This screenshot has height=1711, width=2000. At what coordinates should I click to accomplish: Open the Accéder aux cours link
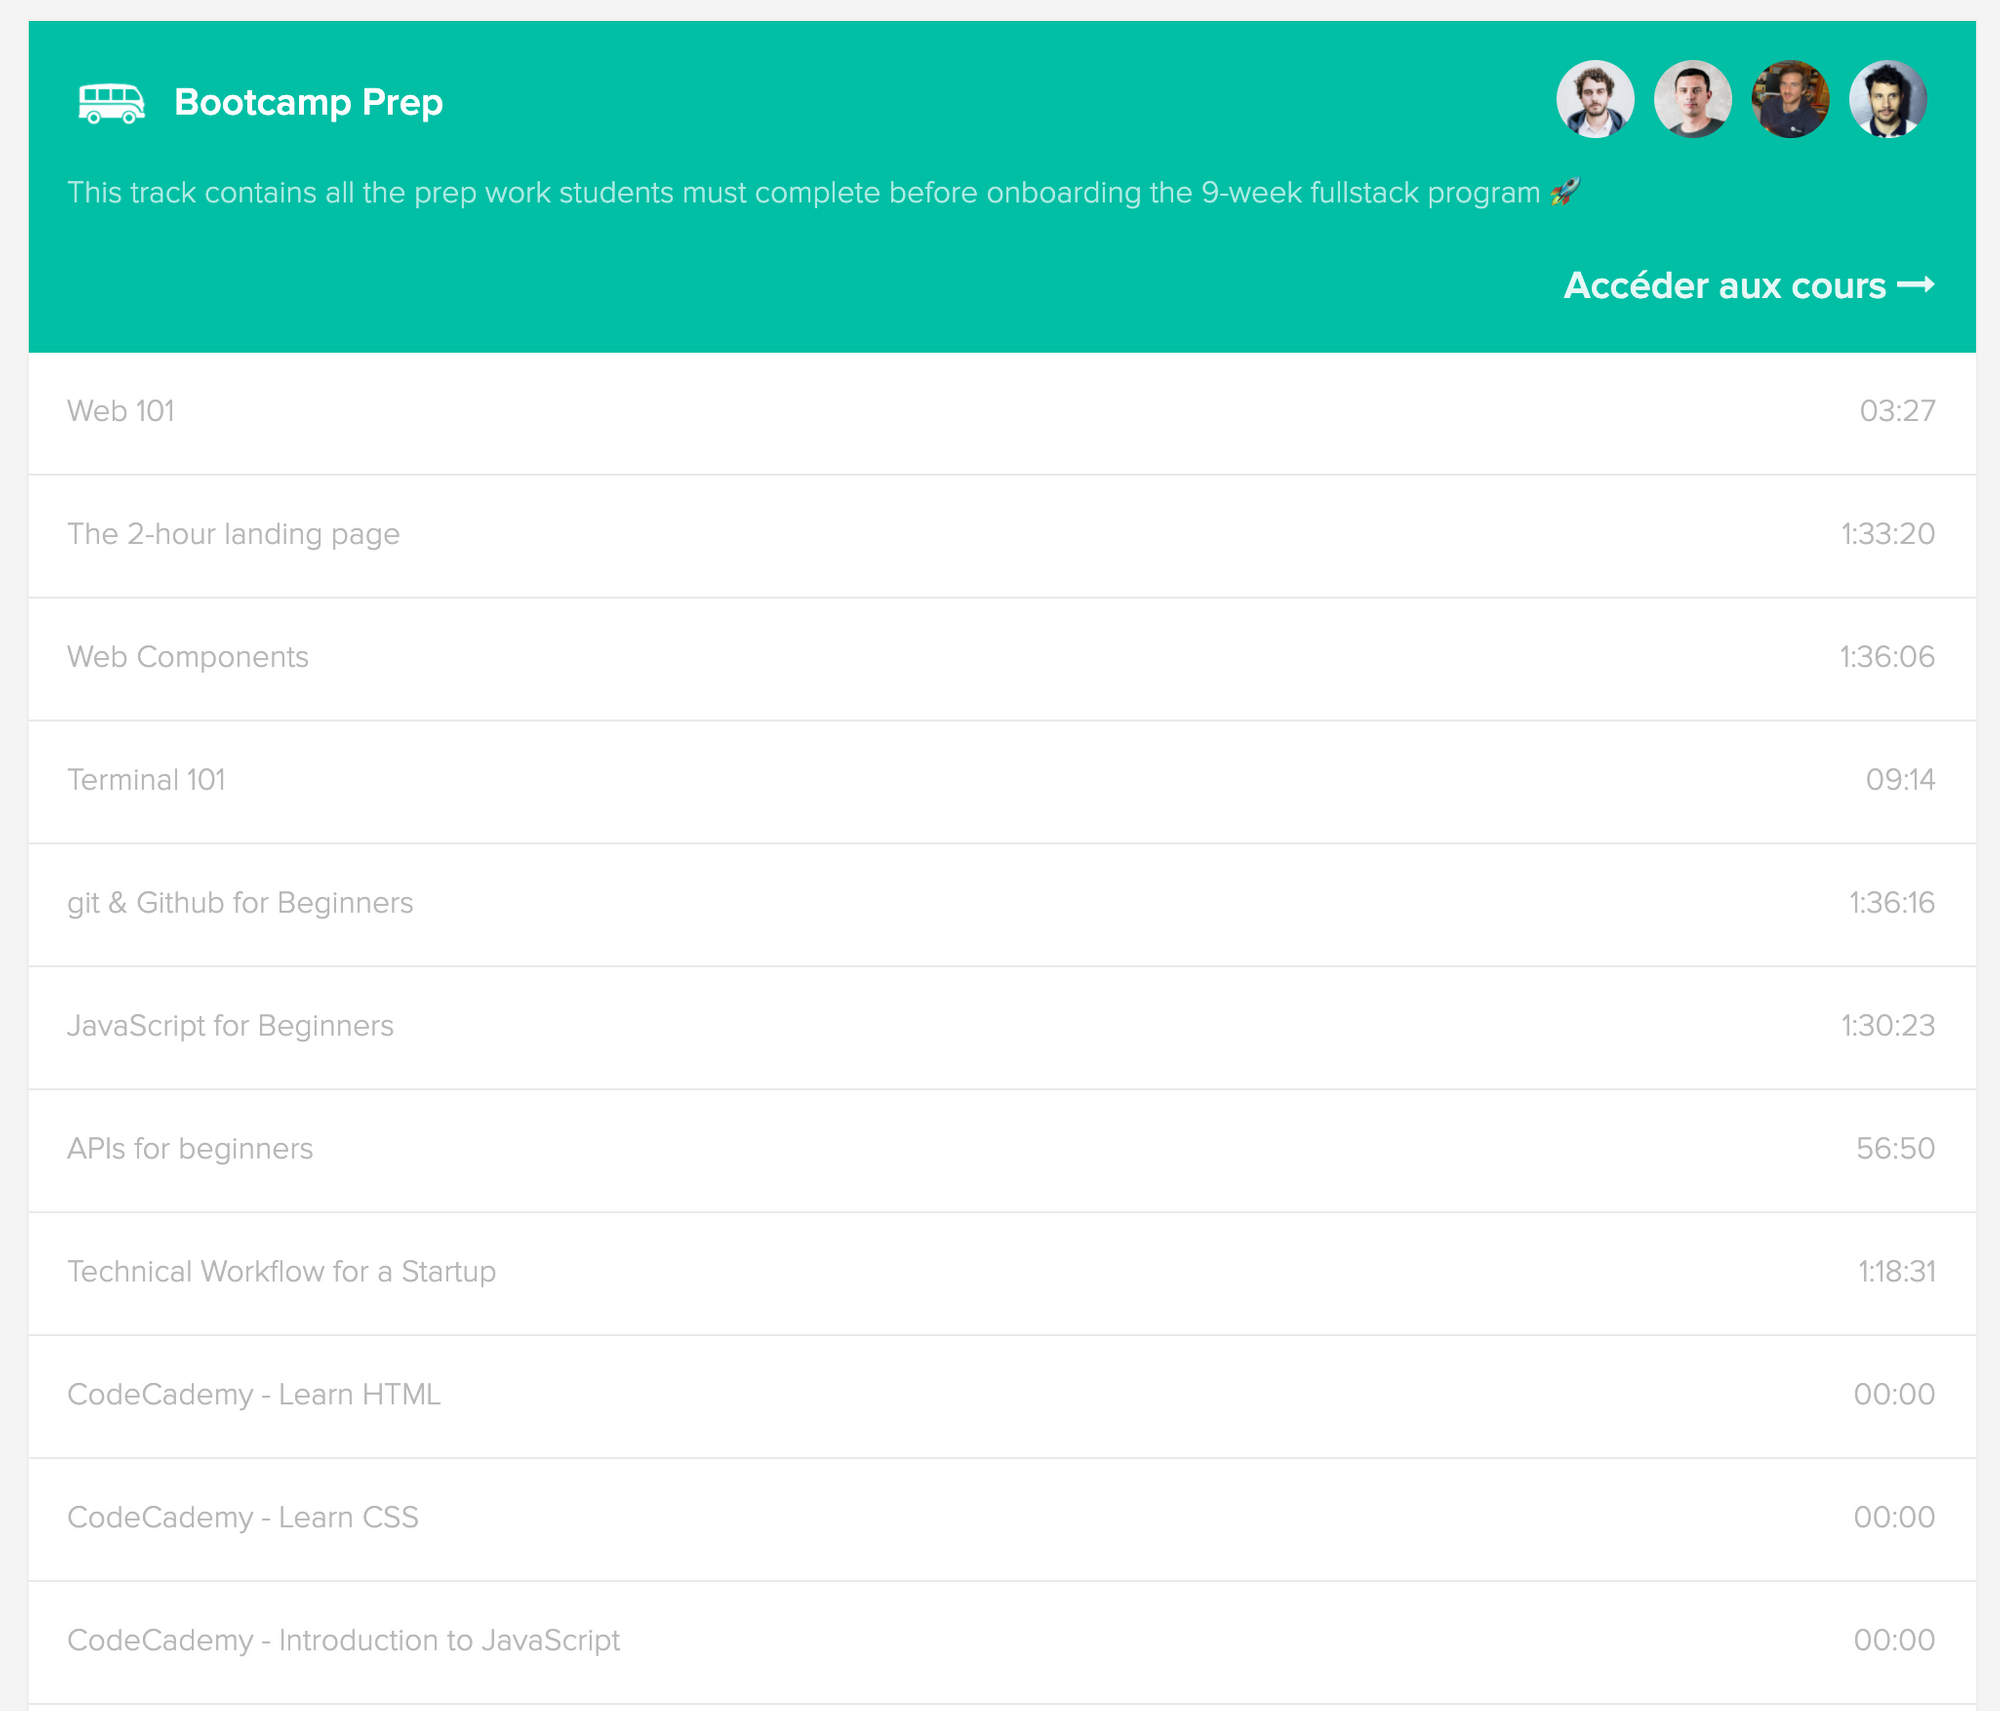(1724, 286)
